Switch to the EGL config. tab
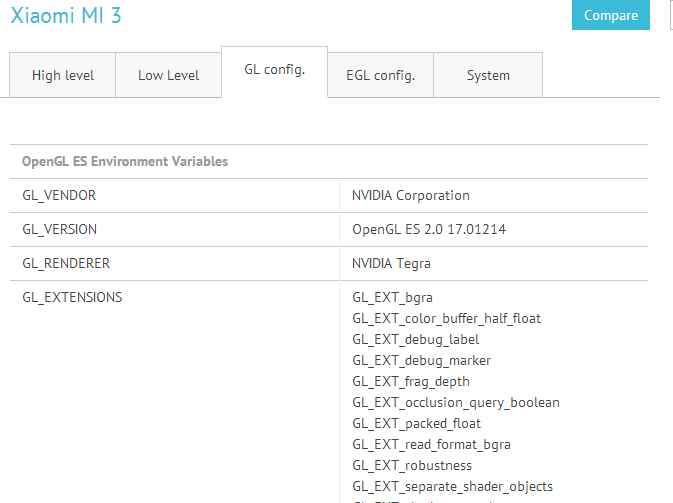Viewport: 673px width, 503px height. click(x=380, y=75)
